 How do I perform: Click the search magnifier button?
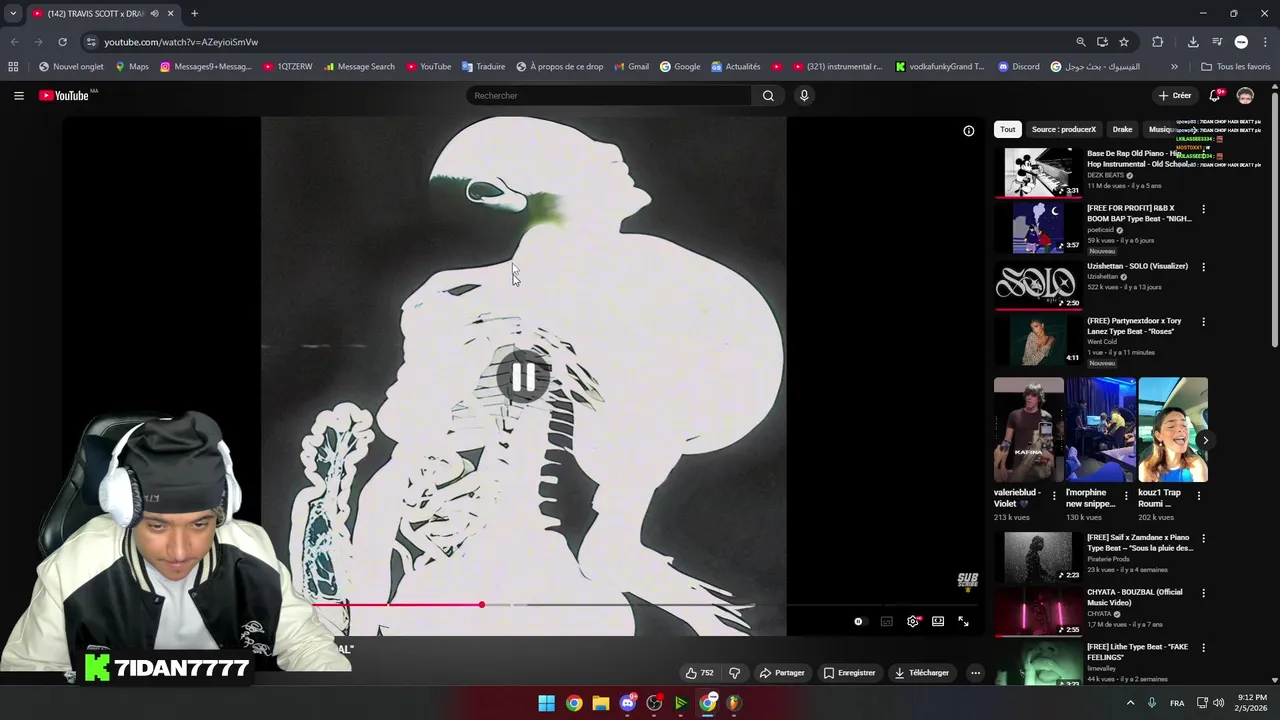[x=768, y=96]
